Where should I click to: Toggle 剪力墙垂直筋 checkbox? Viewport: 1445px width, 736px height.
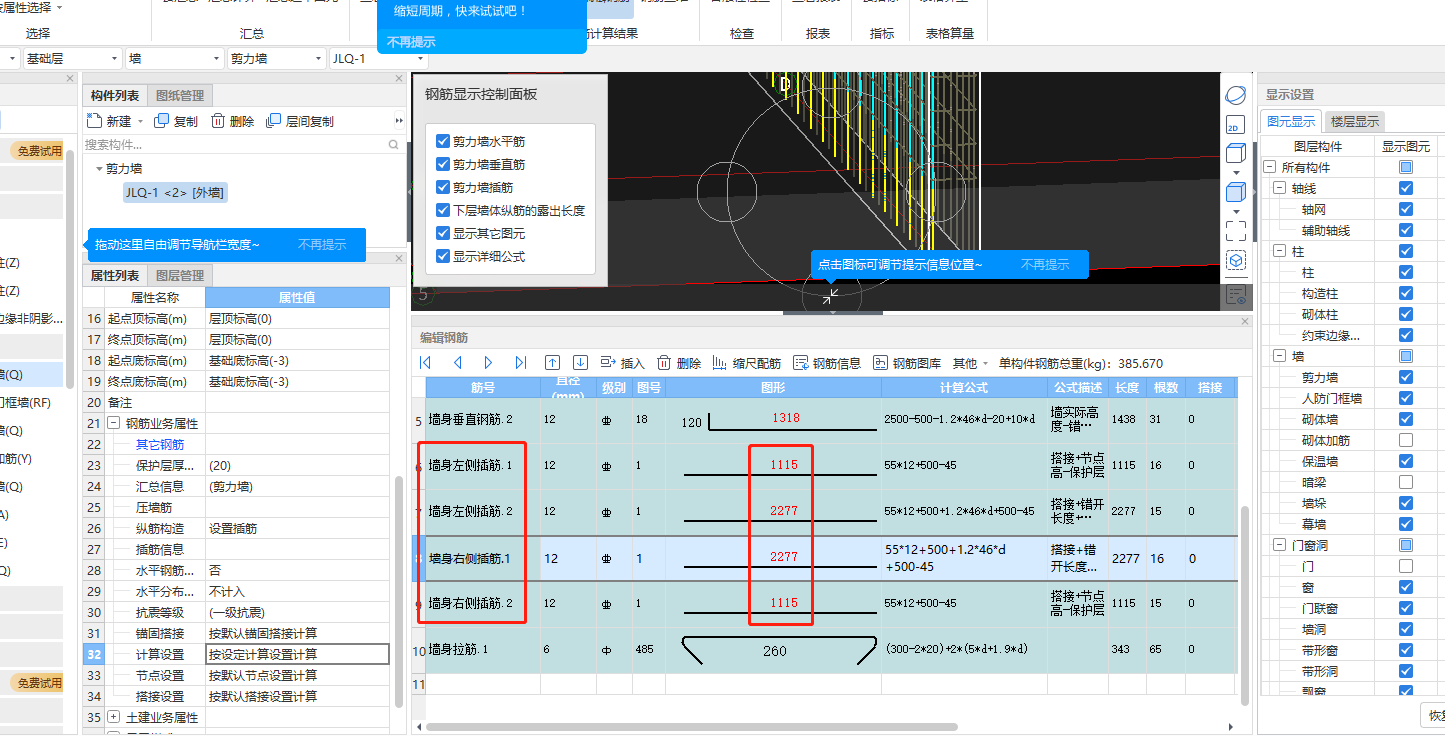click(443, 164)
